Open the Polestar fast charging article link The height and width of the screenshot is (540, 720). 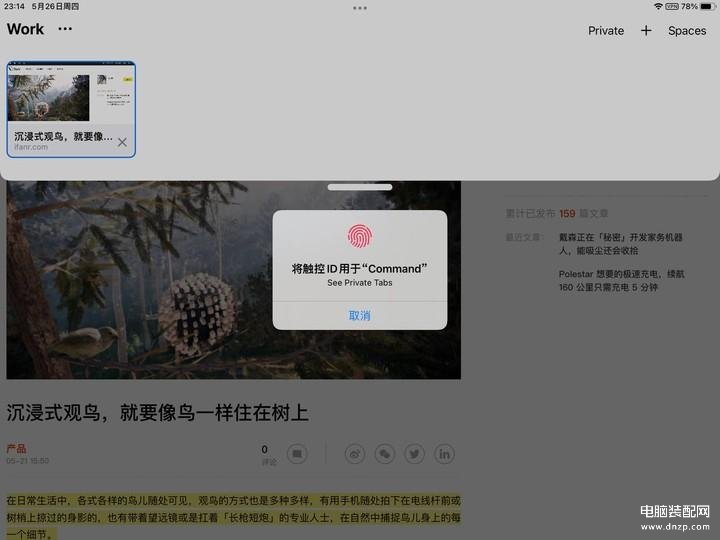coord(621,281)
